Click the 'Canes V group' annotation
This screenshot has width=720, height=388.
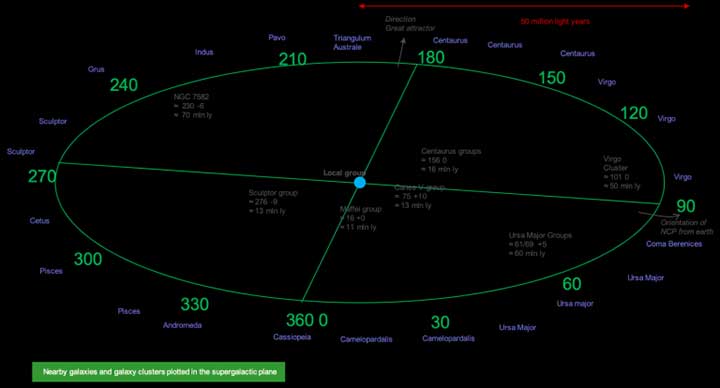[419, 197]
